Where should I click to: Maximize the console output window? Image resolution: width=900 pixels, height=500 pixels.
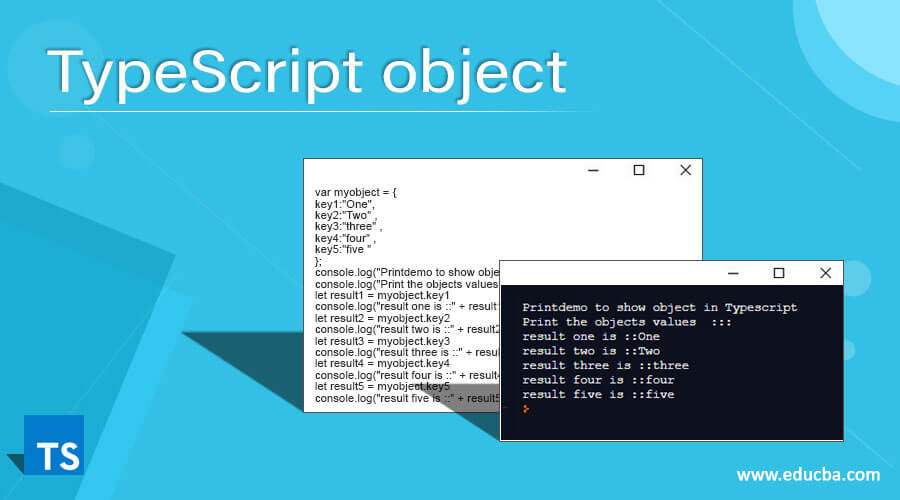point(779,273)
